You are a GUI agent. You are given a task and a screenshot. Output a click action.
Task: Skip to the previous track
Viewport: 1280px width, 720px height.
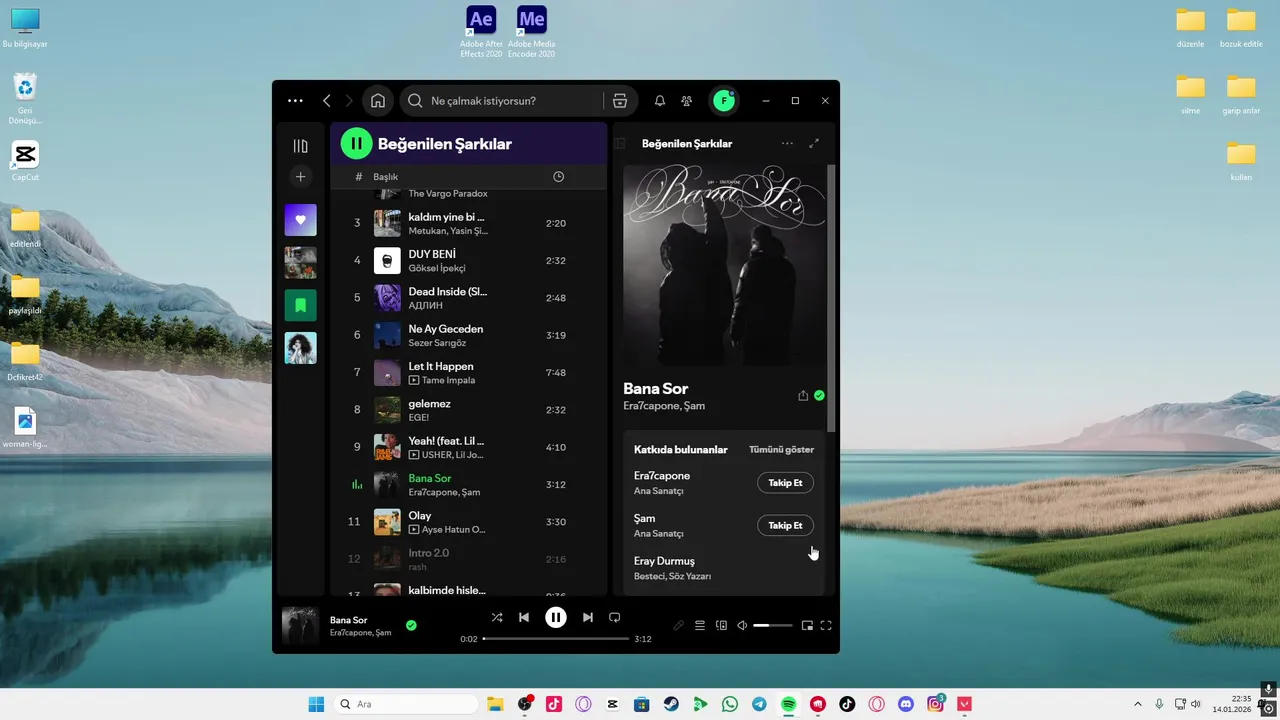[524, 618]
